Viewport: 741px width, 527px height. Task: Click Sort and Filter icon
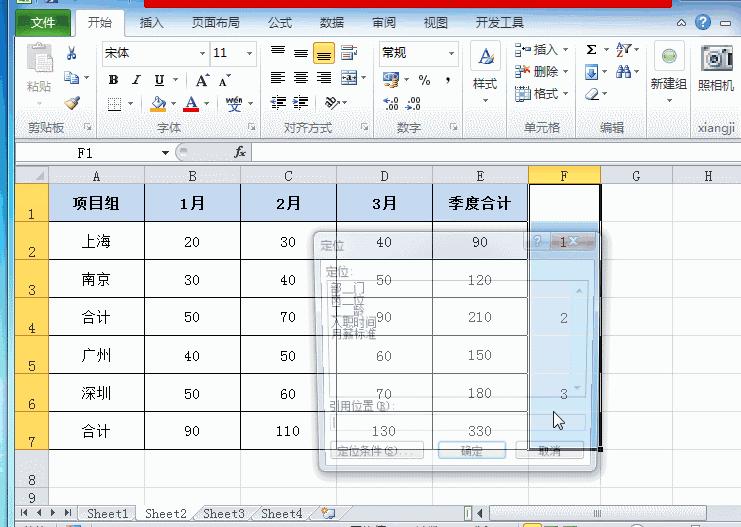point(624,49)
